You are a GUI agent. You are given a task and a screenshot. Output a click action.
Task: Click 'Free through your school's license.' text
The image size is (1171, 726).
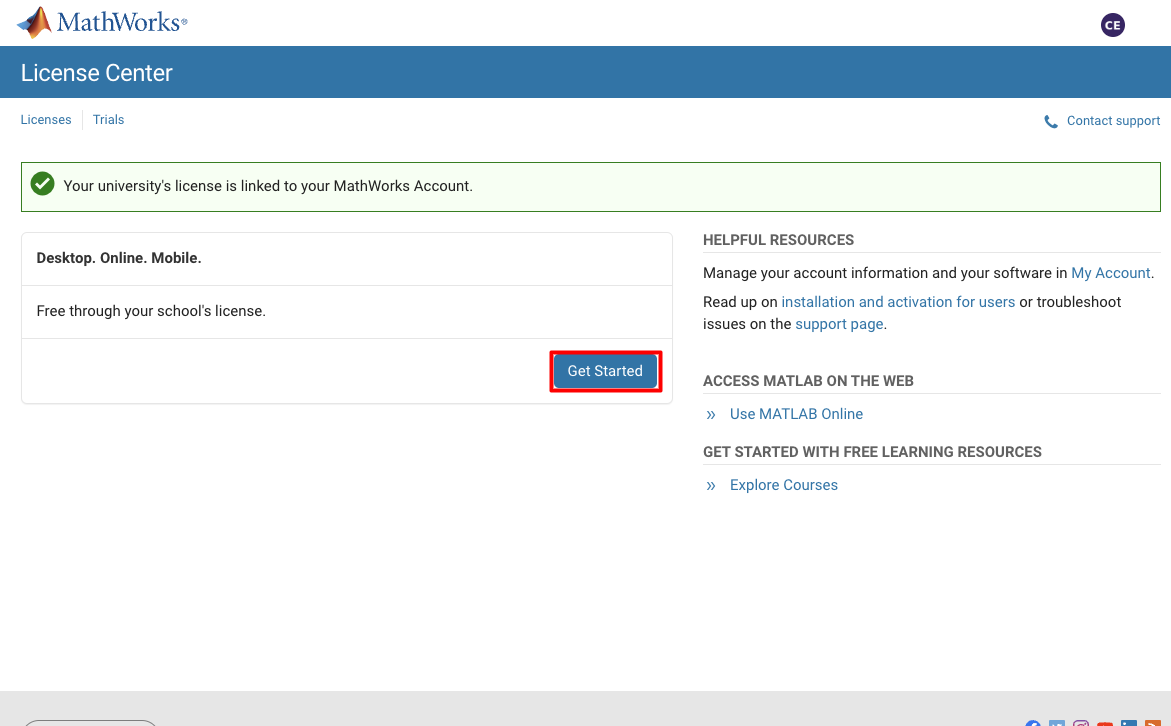[151, 311]
